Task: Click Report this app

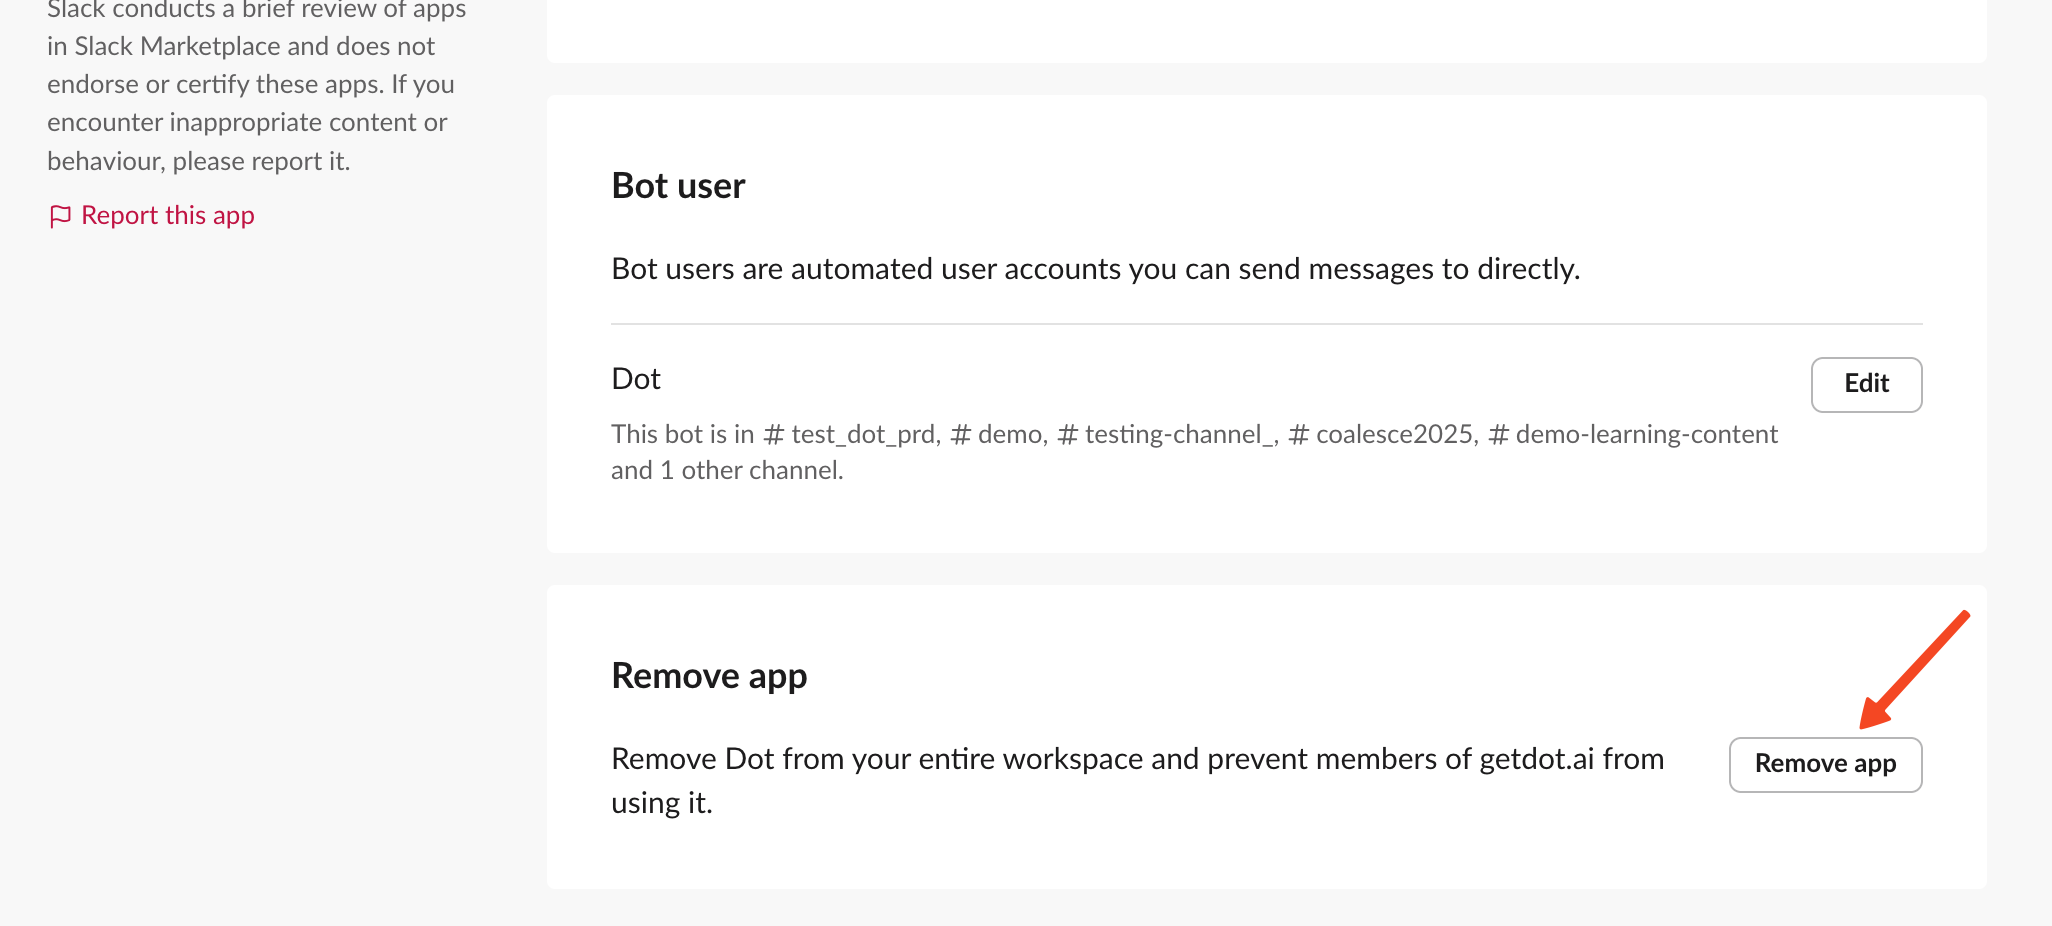Action: [x=167, y=215]
